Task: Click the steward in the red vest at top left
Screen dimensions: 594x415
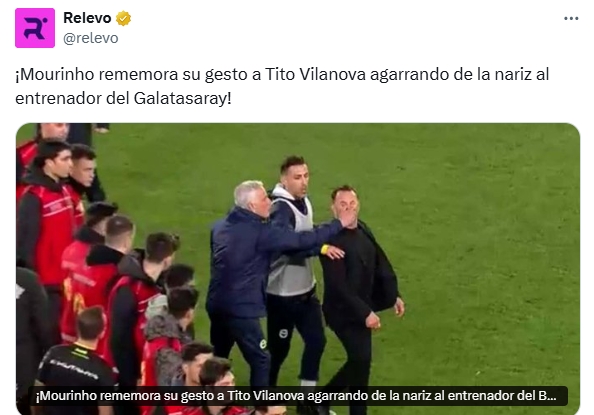Action: (x=45, y=212)
